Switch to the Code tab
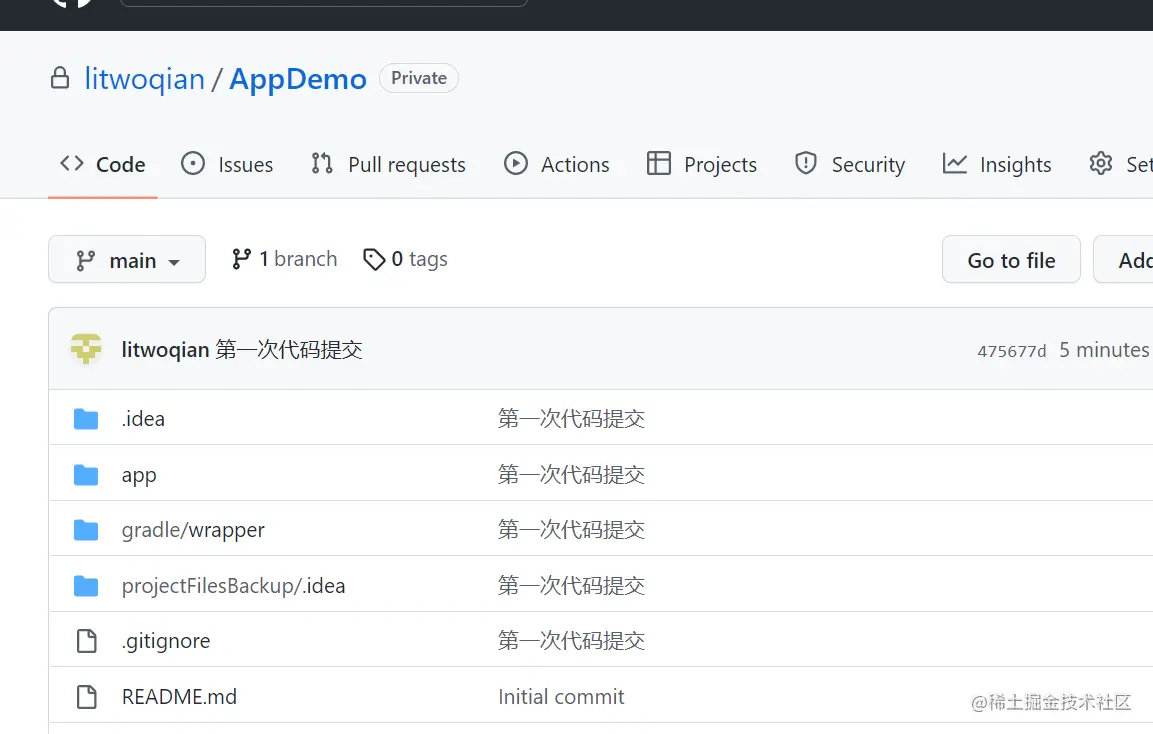The image size is (1153, 734). tap(103, 165)
